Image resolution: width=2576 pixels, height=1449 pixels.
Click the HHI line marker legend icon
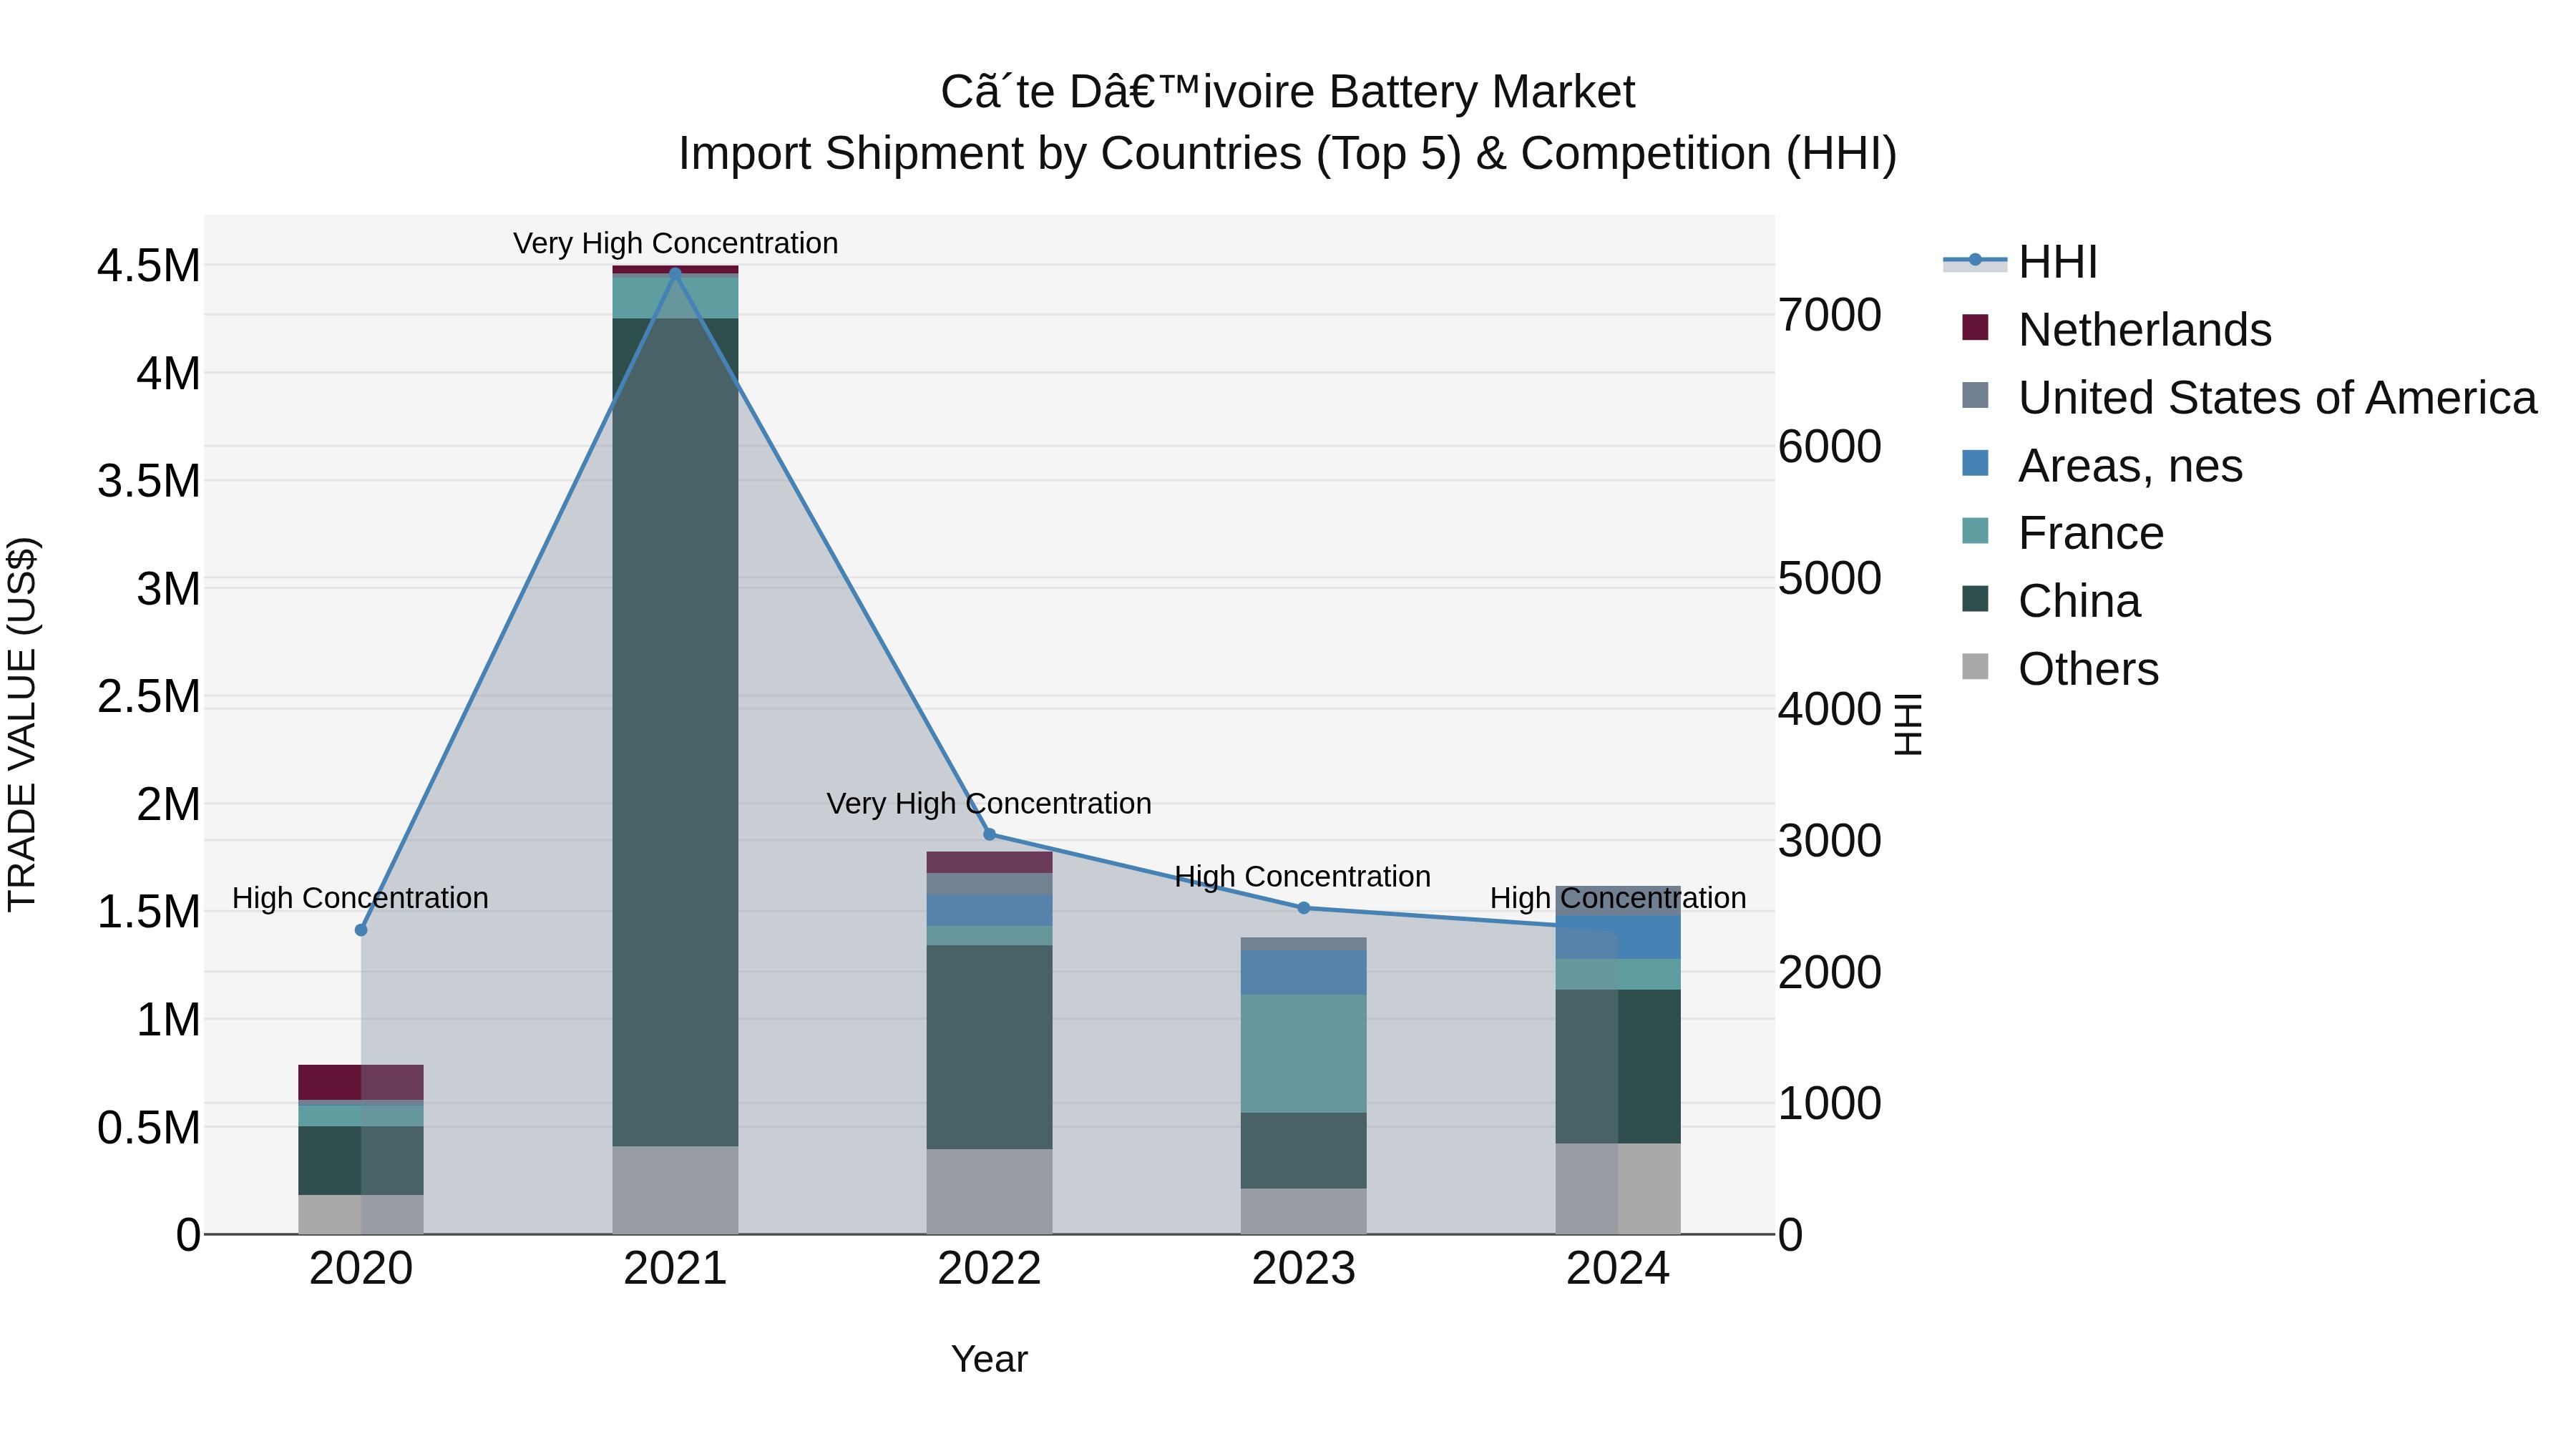[1975, 261]
